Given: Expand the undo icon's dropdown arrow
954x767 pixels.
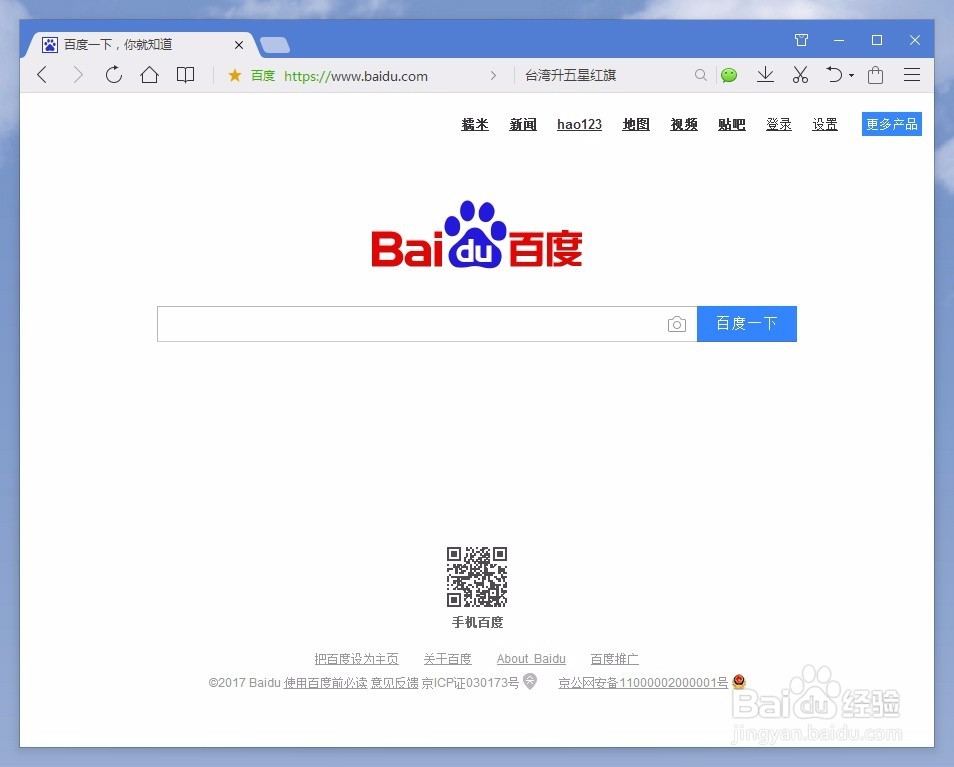Looking at the screenshot, I should click(x=851, y=75).
